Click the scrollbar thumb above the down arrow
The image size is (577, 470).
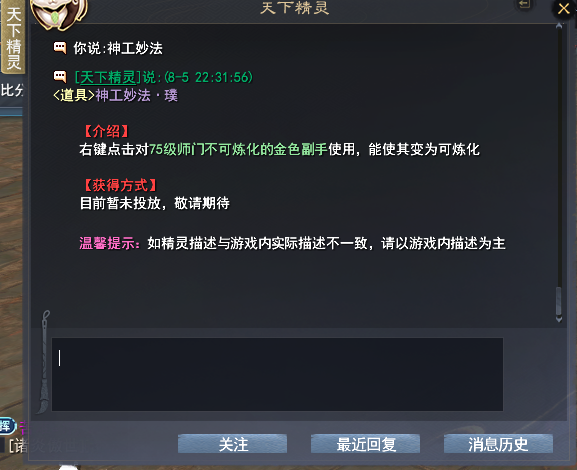tap(559, 301)
